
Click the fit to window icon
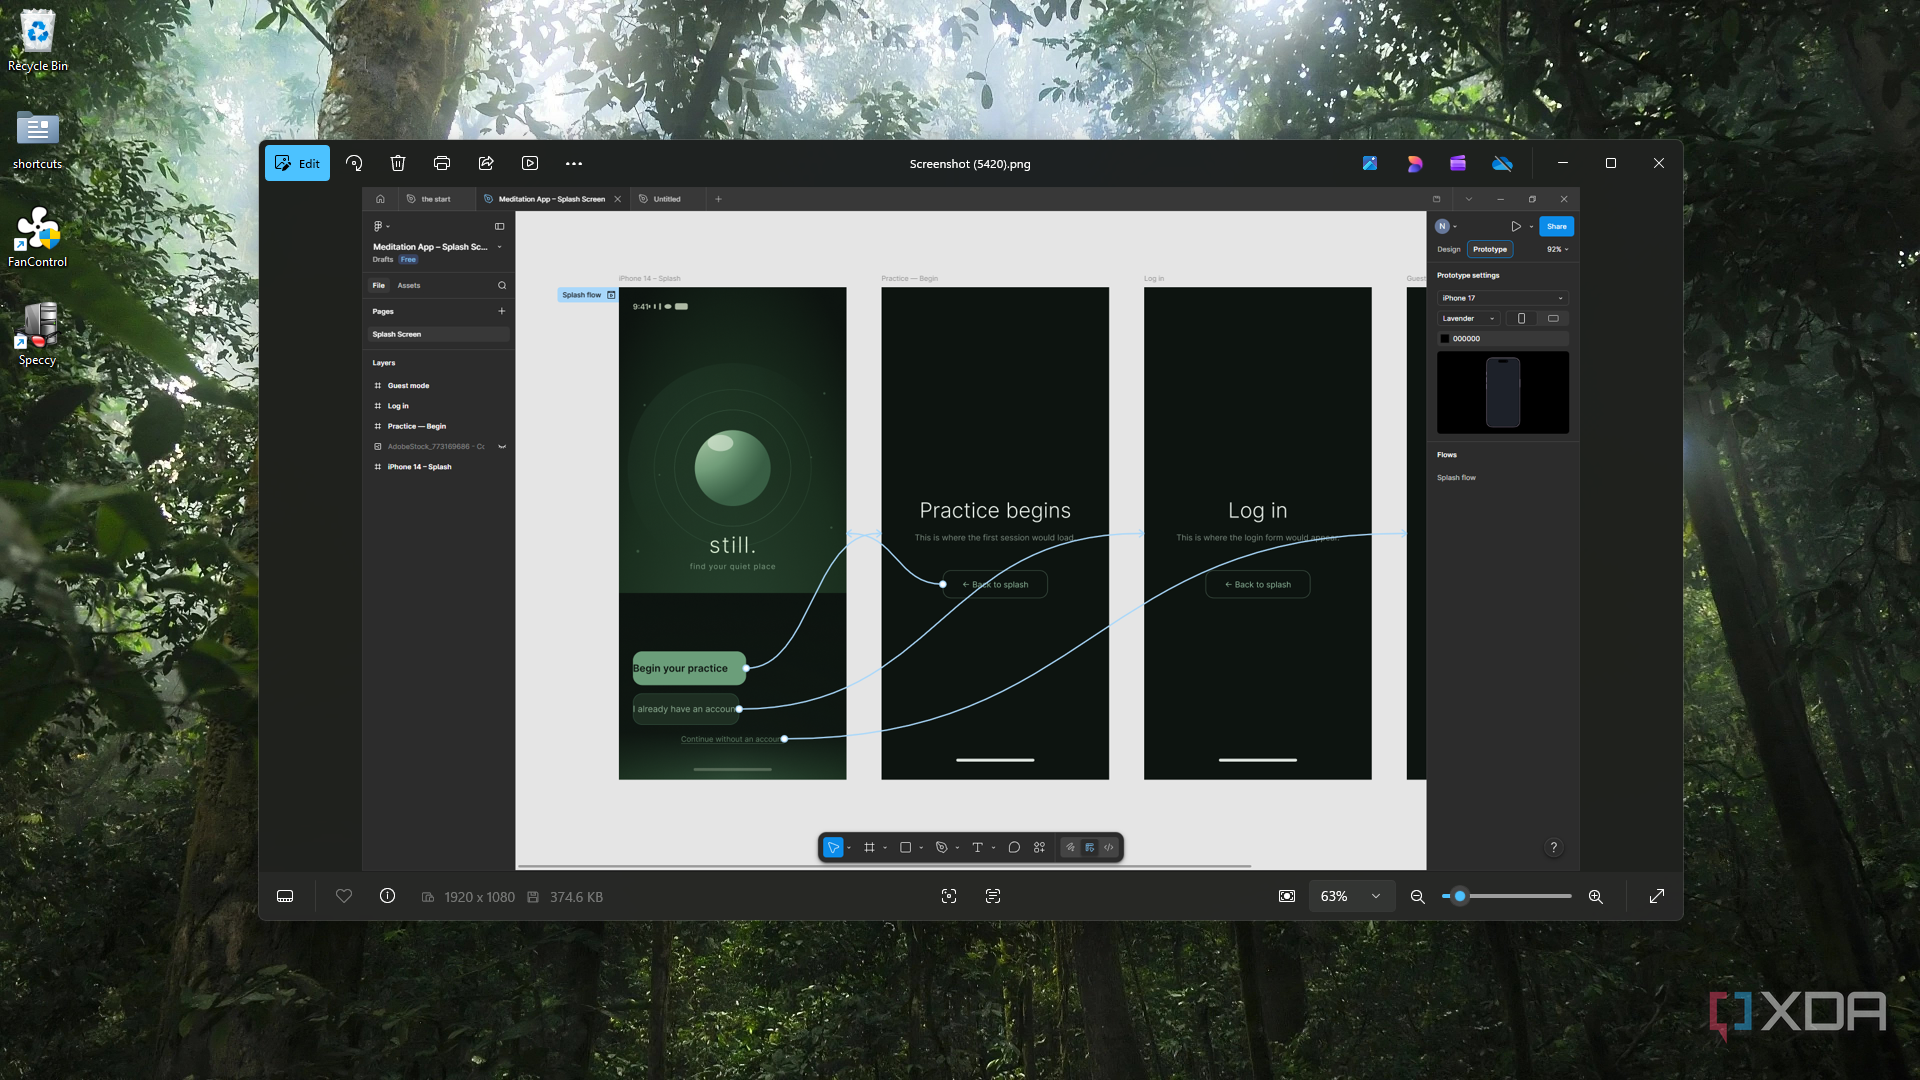1287,896
